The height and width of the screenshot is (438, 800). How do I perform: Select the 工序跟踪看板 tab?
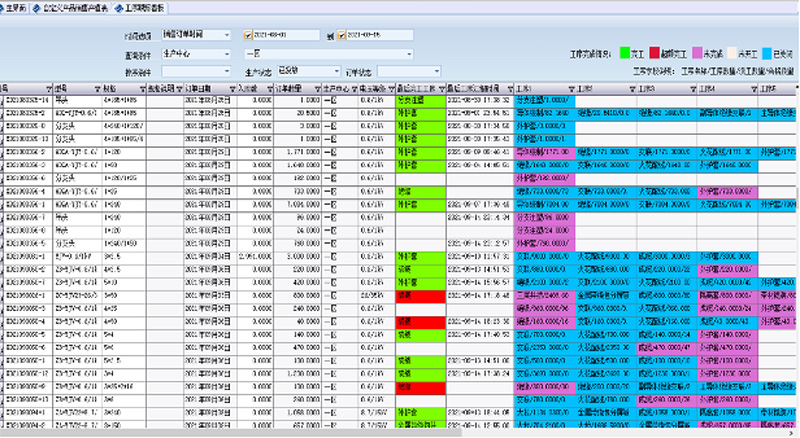pos(140,8)
